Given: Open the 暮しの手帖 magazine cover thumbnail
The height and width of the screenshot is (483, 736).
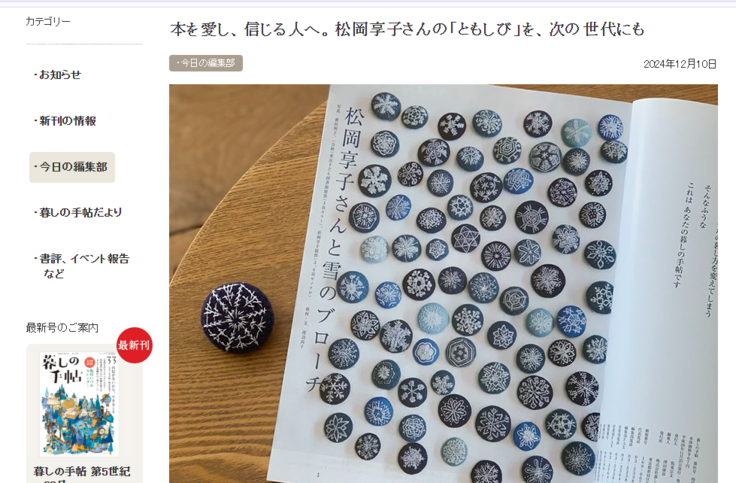Looking at the screenshot, I should (x=79, y=404).
